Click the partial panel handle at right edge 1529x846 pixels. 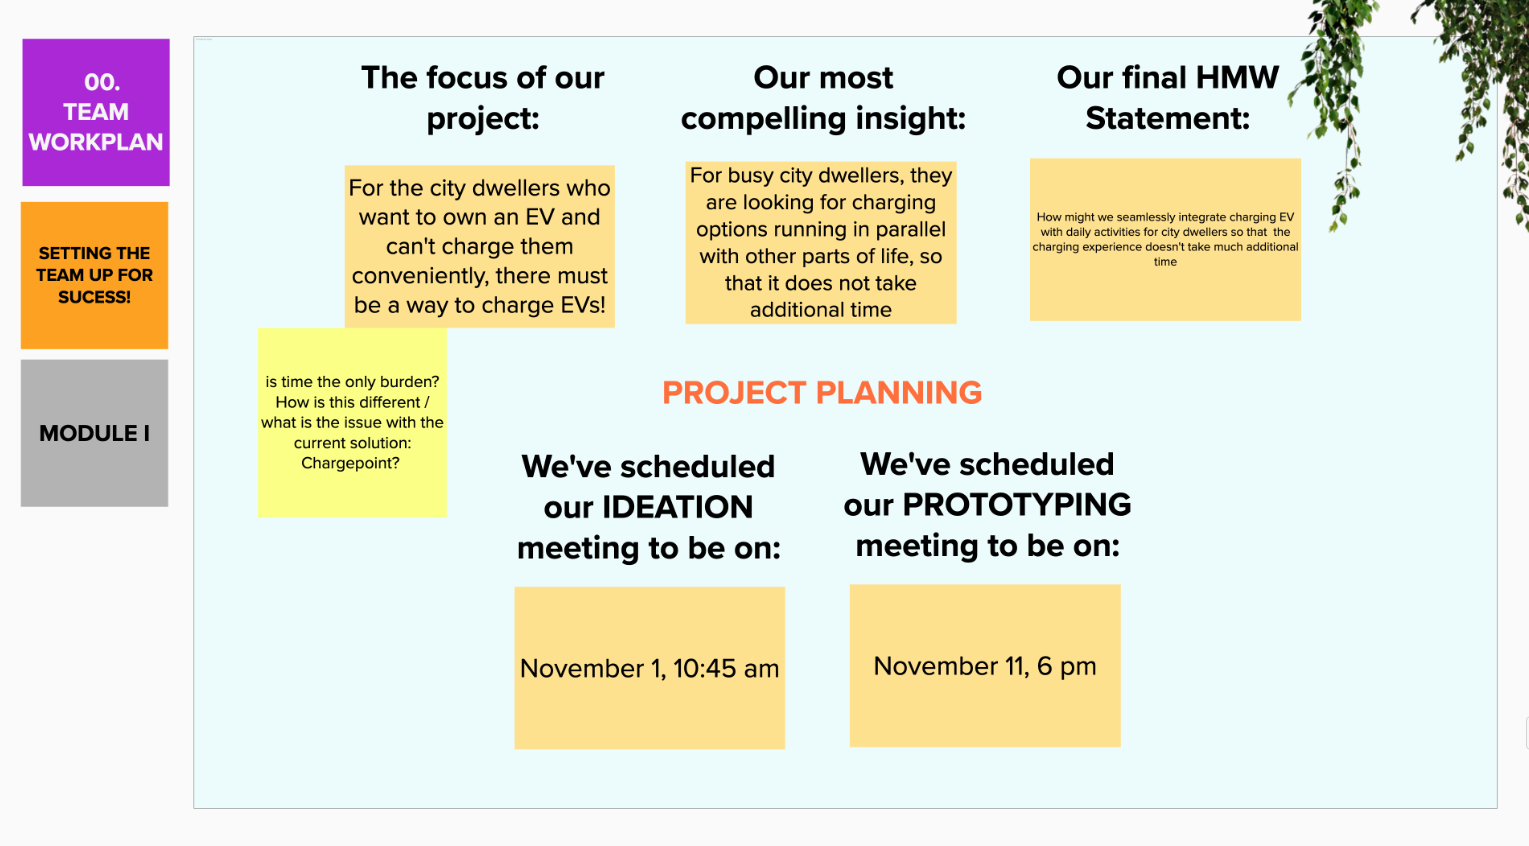tap(1526, 732)
